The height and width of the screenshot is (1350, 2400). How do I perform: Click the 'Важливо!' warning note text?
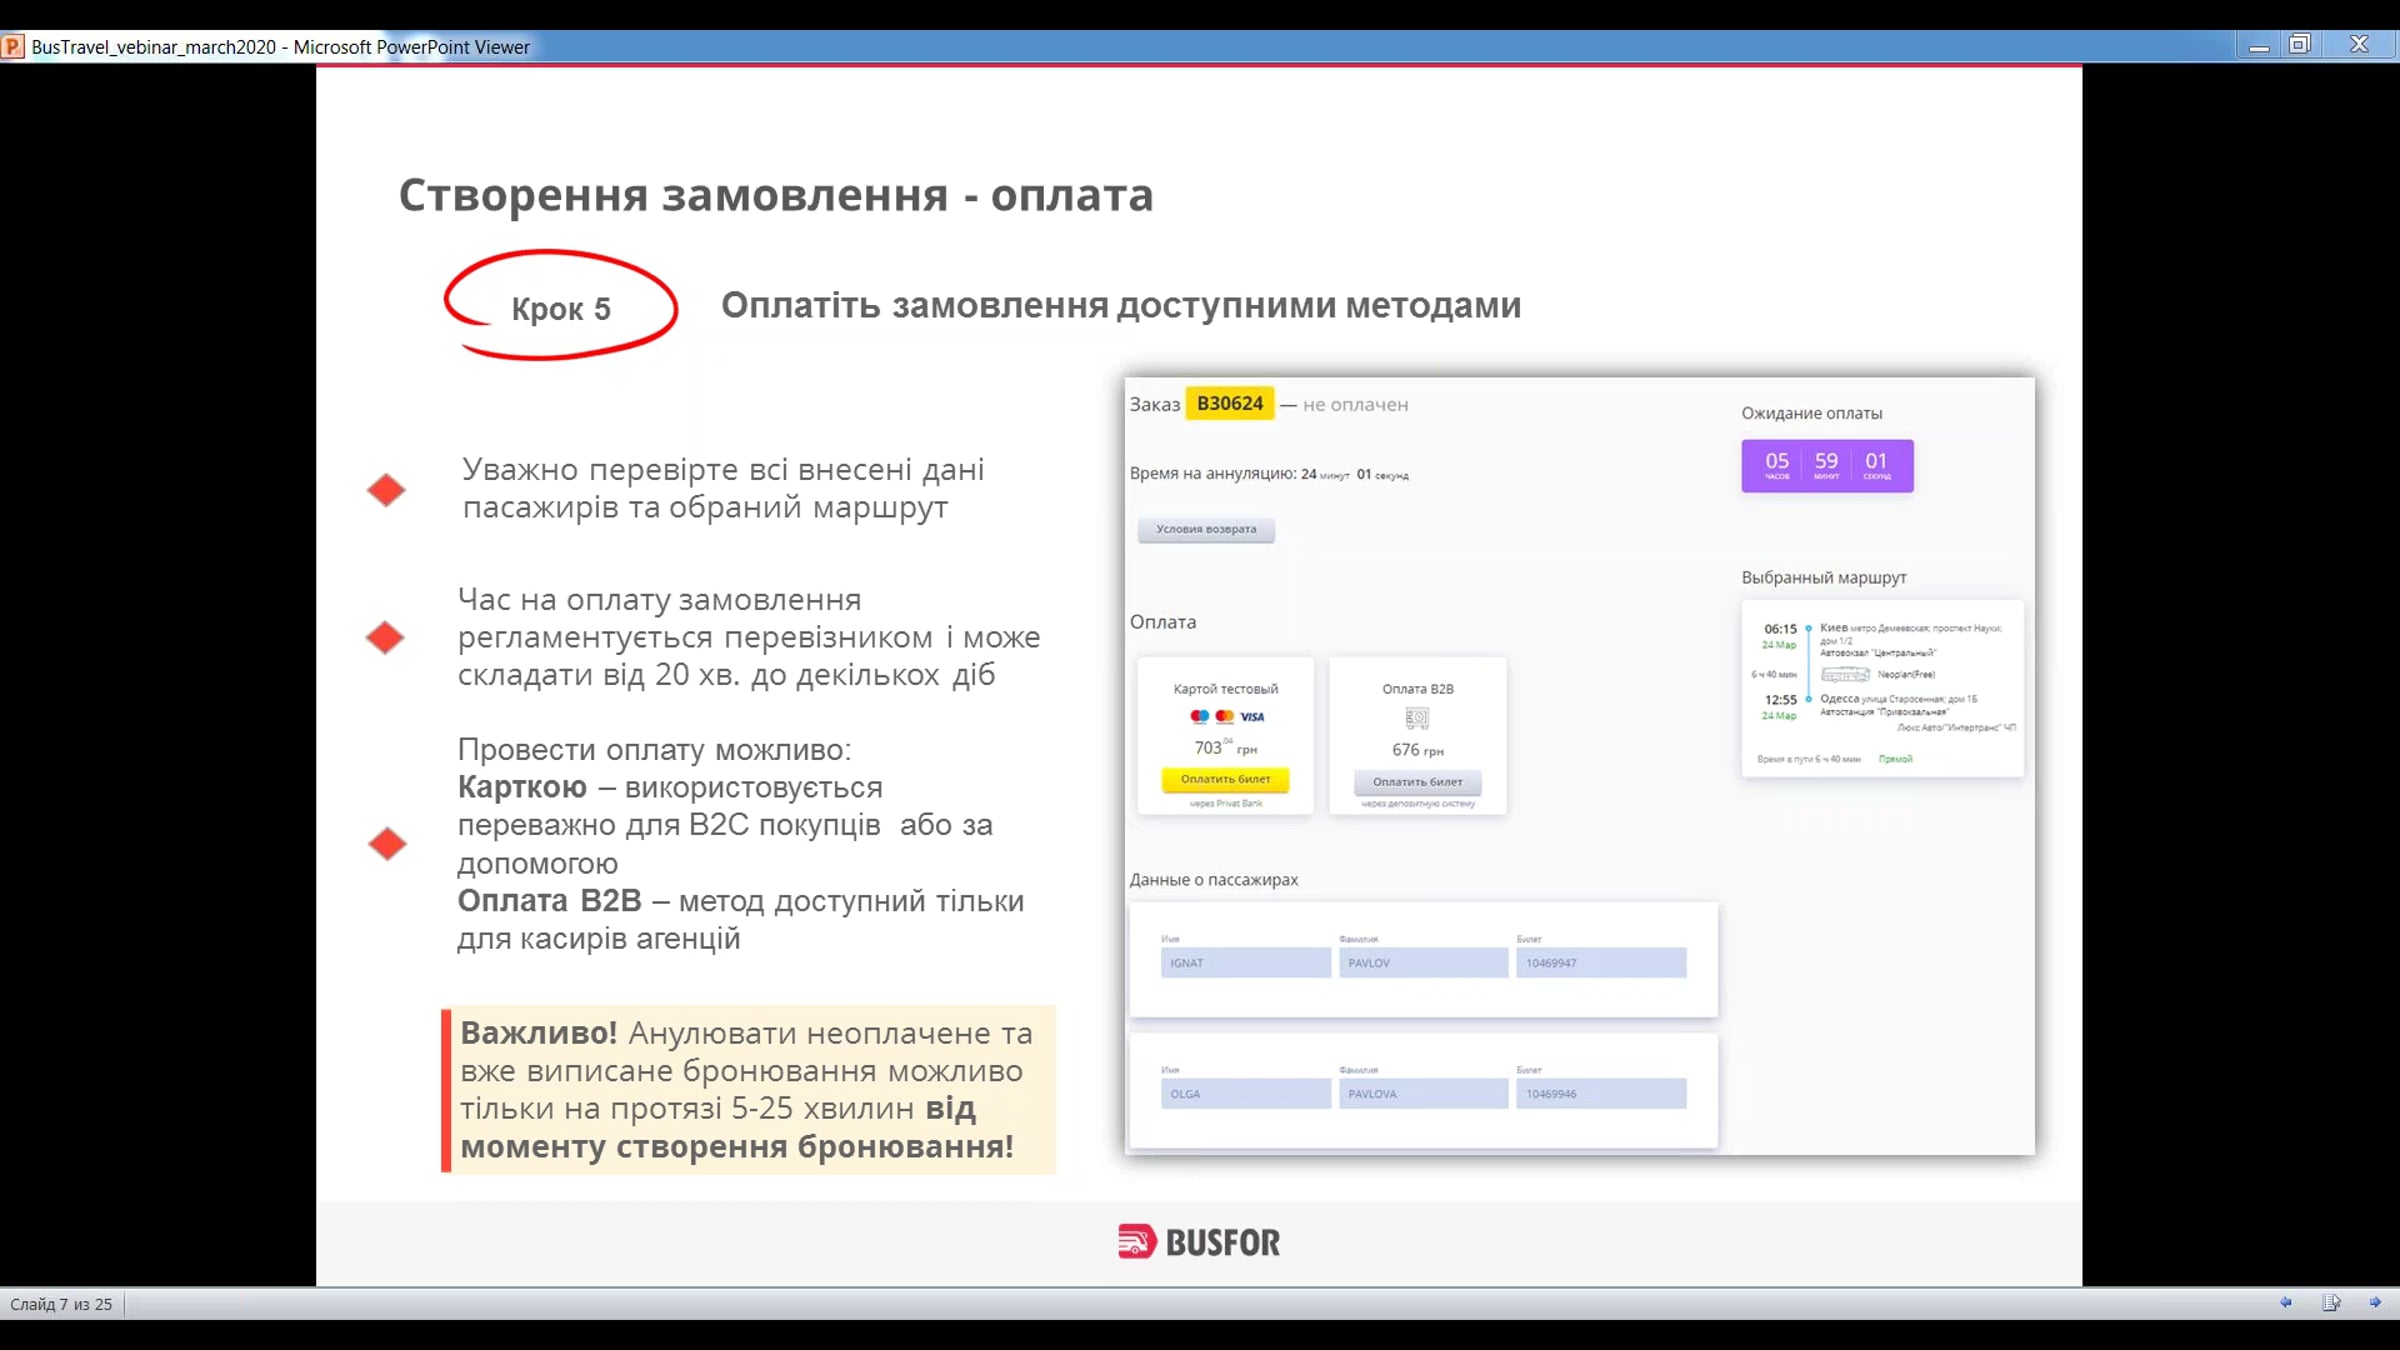coord(746,1089)
